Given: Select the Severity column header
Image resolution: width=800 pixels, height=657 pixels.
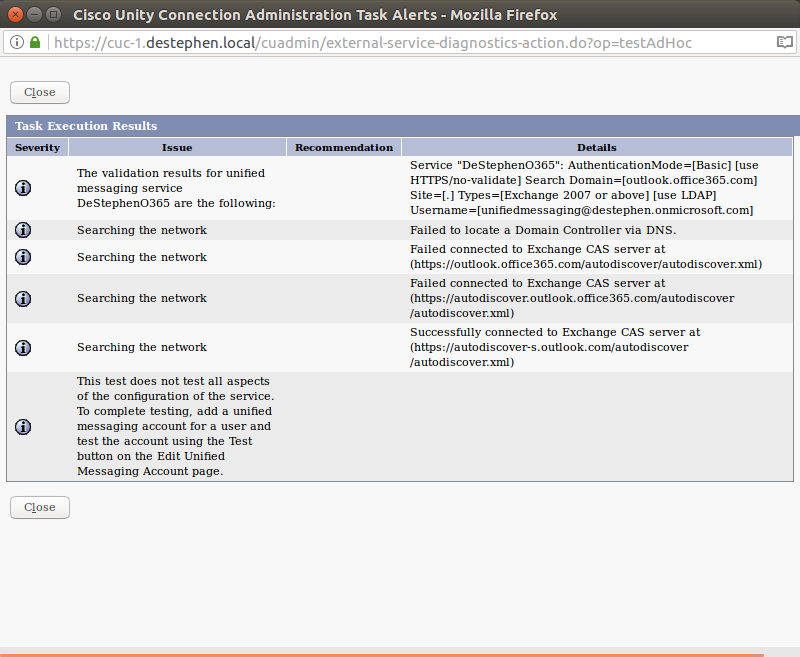Looking at the screenshot, I should [x=37, y=147].
